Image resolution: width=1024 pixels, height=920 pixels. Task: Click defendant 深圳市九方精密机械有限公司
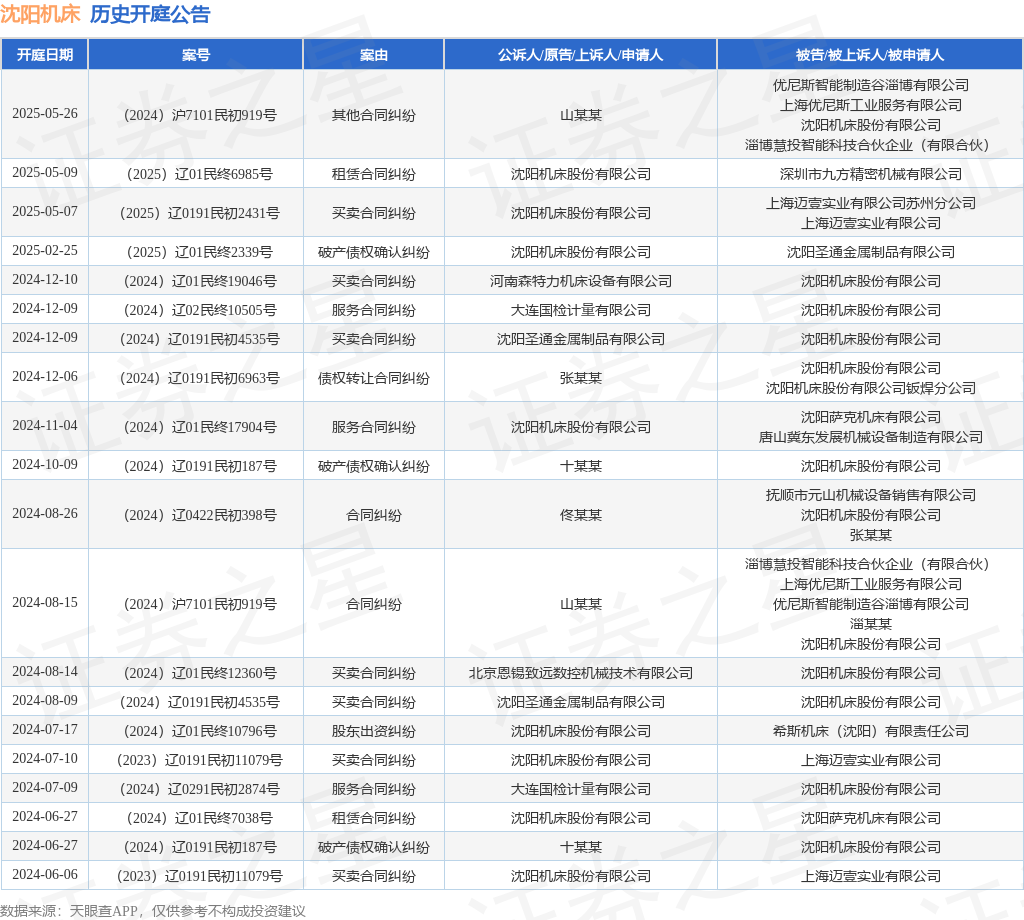tap(871, 174)
